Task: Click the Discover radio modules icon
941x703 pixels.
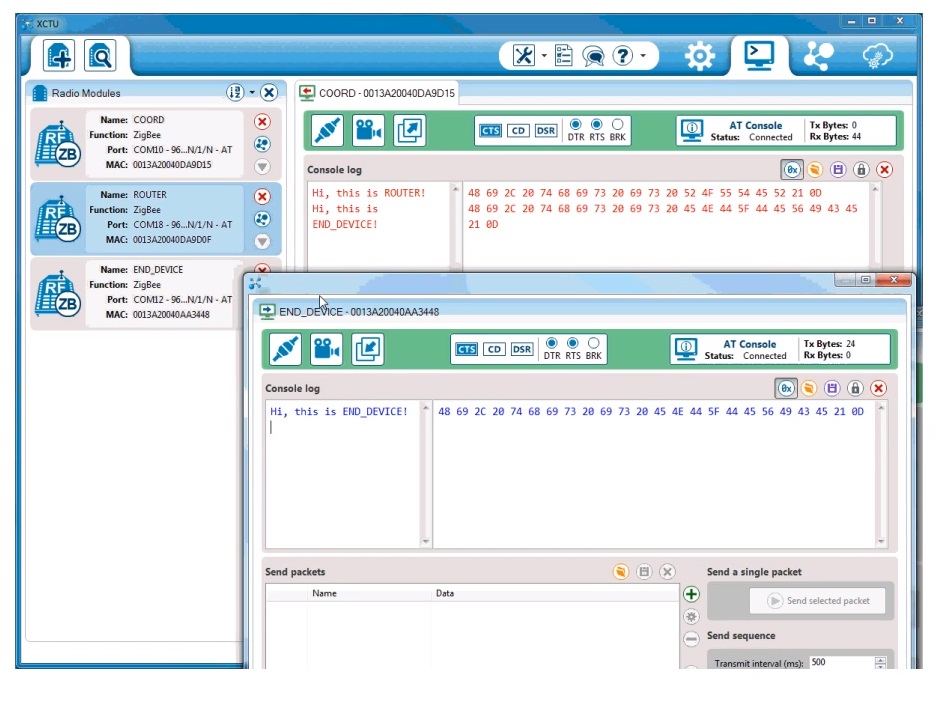Action: (x=100, y=56)
